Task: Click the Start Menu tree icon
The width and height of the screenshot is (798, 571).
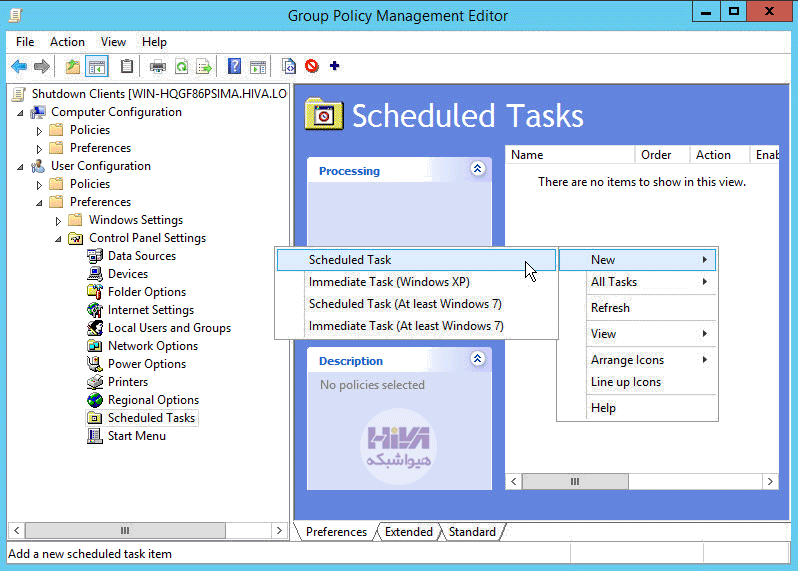Action: [x=95, y=436]
